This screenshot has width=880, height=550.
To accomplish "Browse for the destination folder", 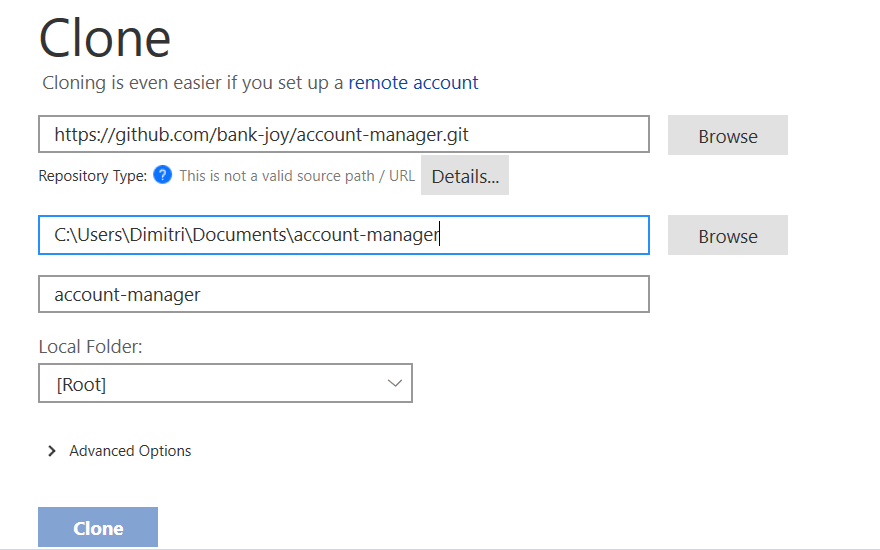I will [x=727, y=236].
